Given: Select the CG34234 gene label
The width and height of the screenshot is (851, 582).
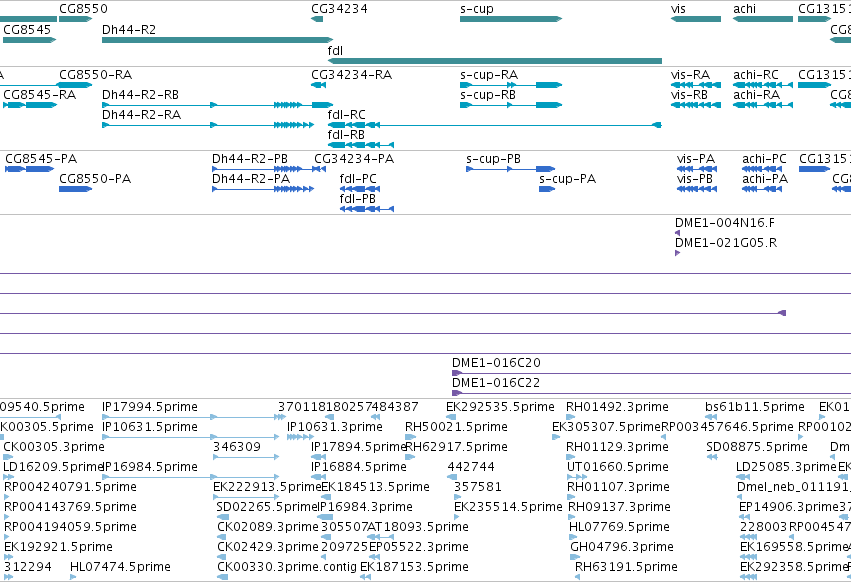Looking at the screenshot, I should pos(339,9).
